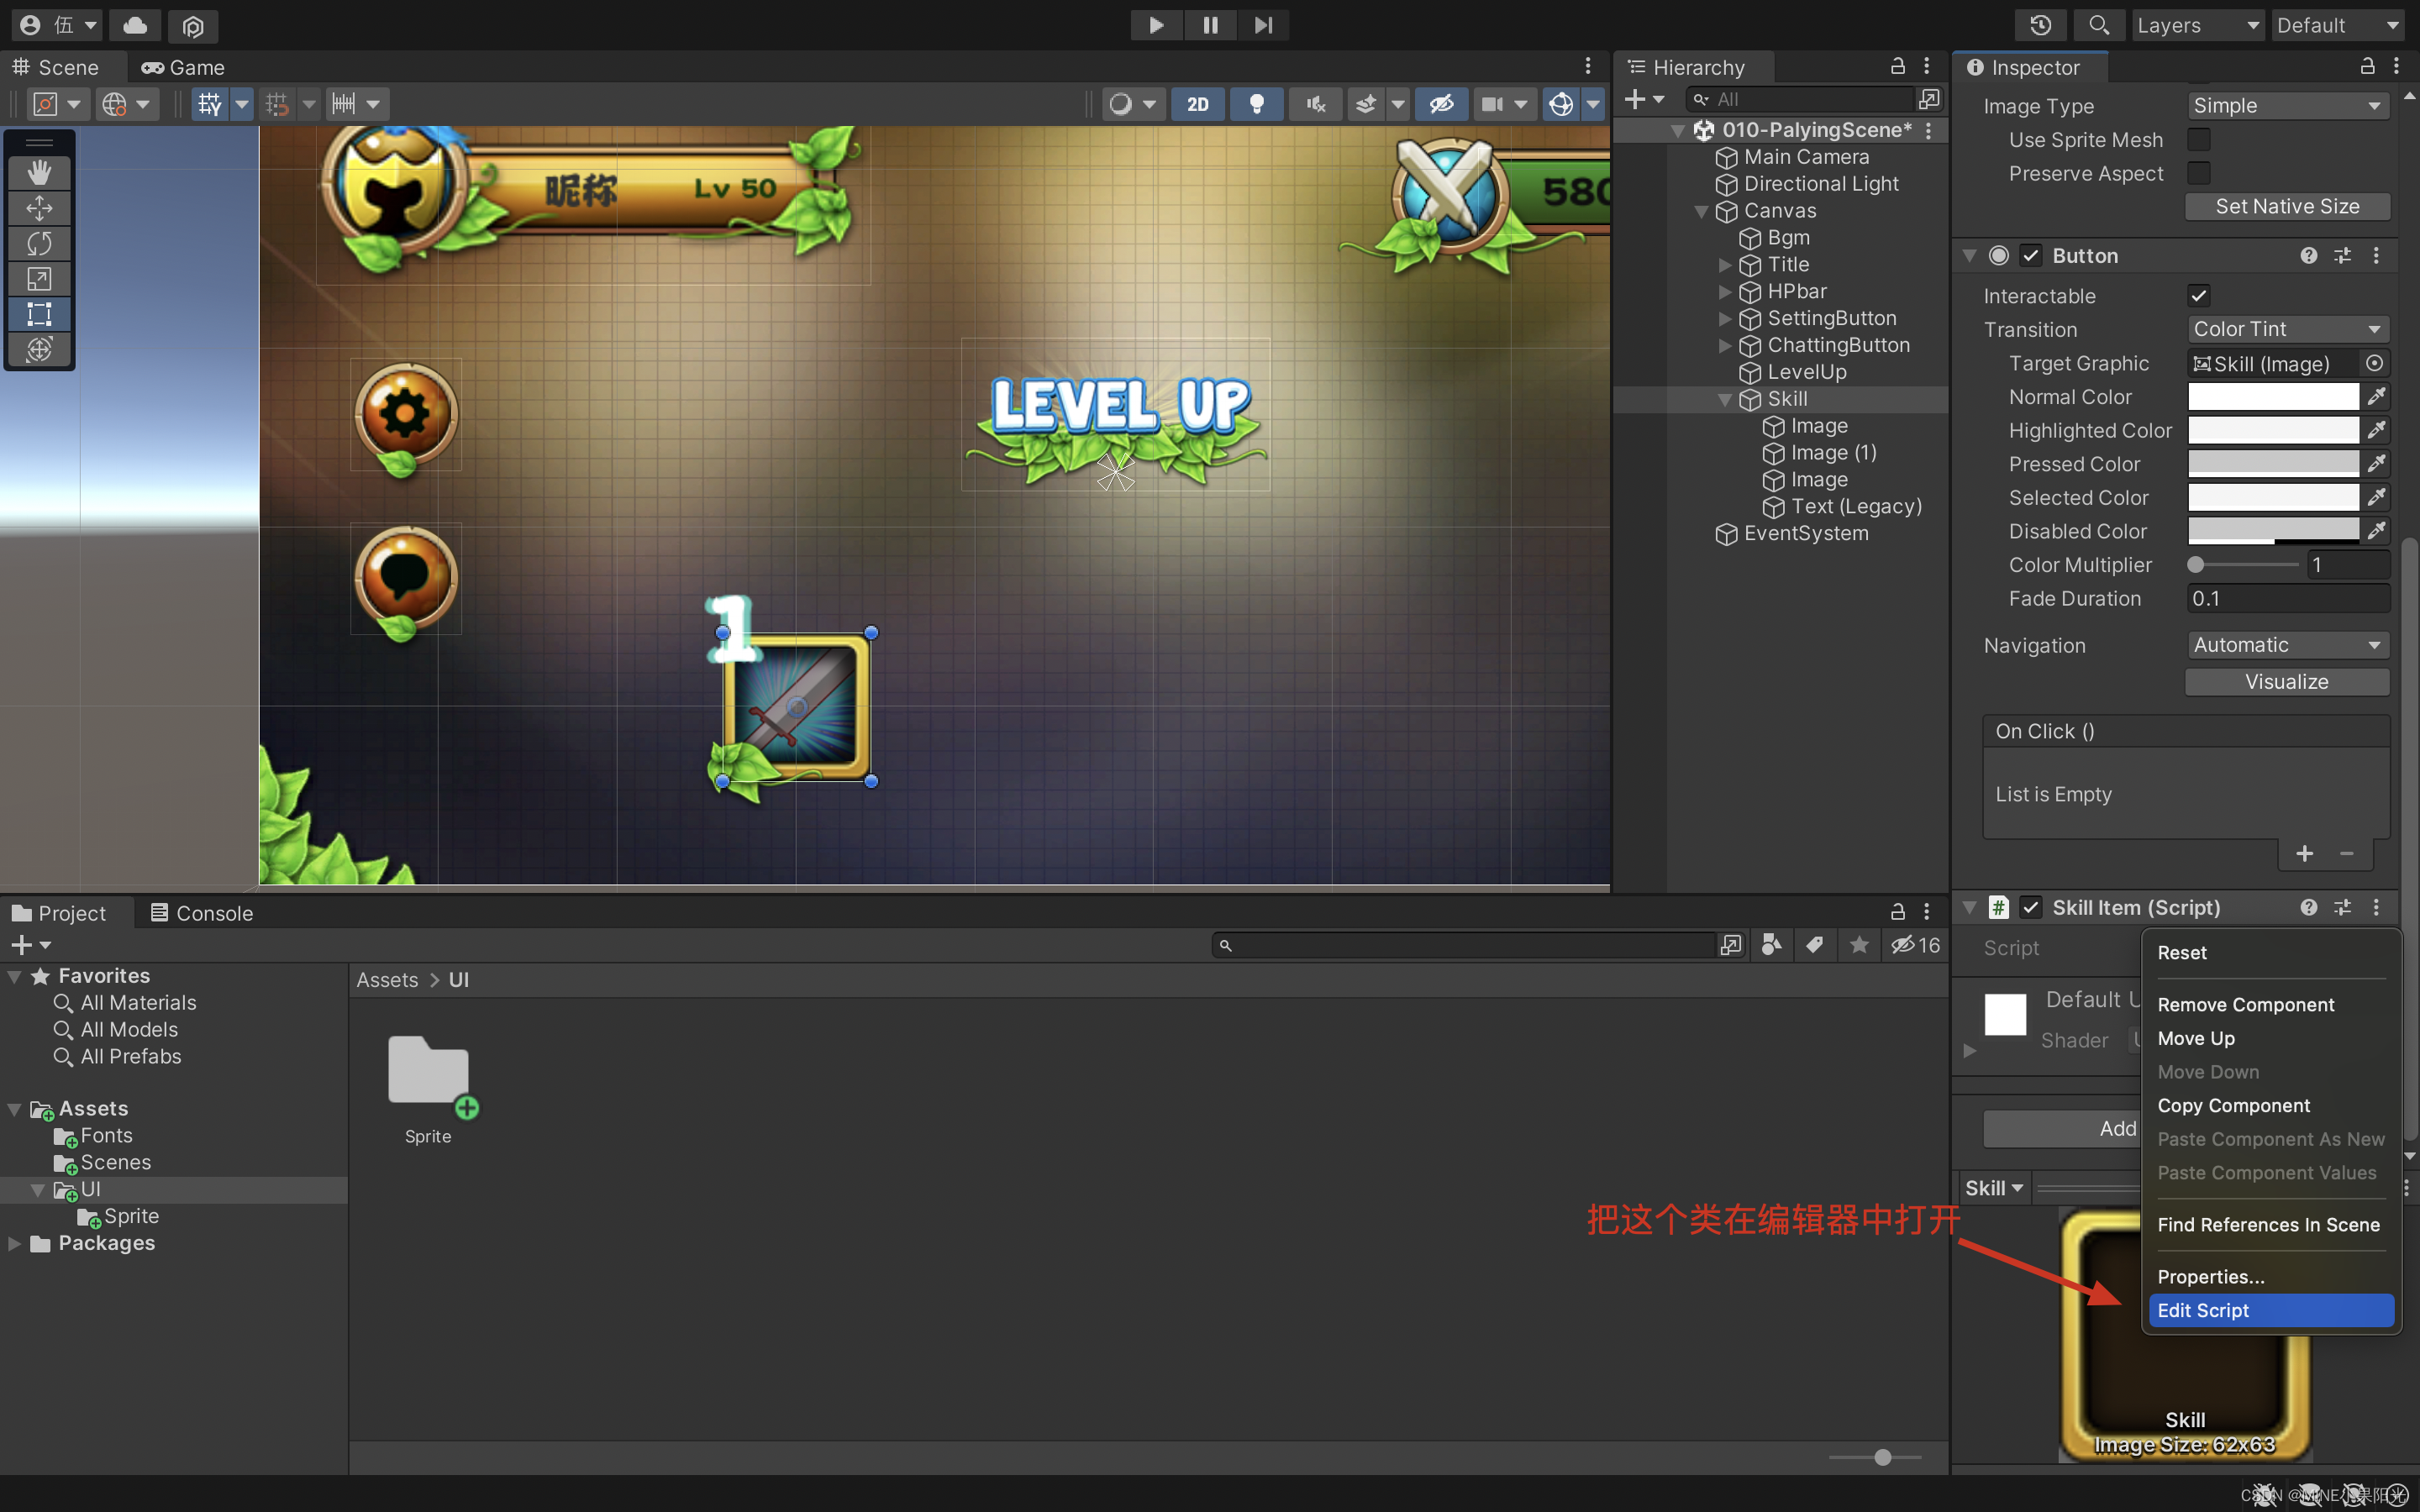Pick Normal Color with eyedropper
This screenshot has width=2420, height=1512.
(2376, 397)
